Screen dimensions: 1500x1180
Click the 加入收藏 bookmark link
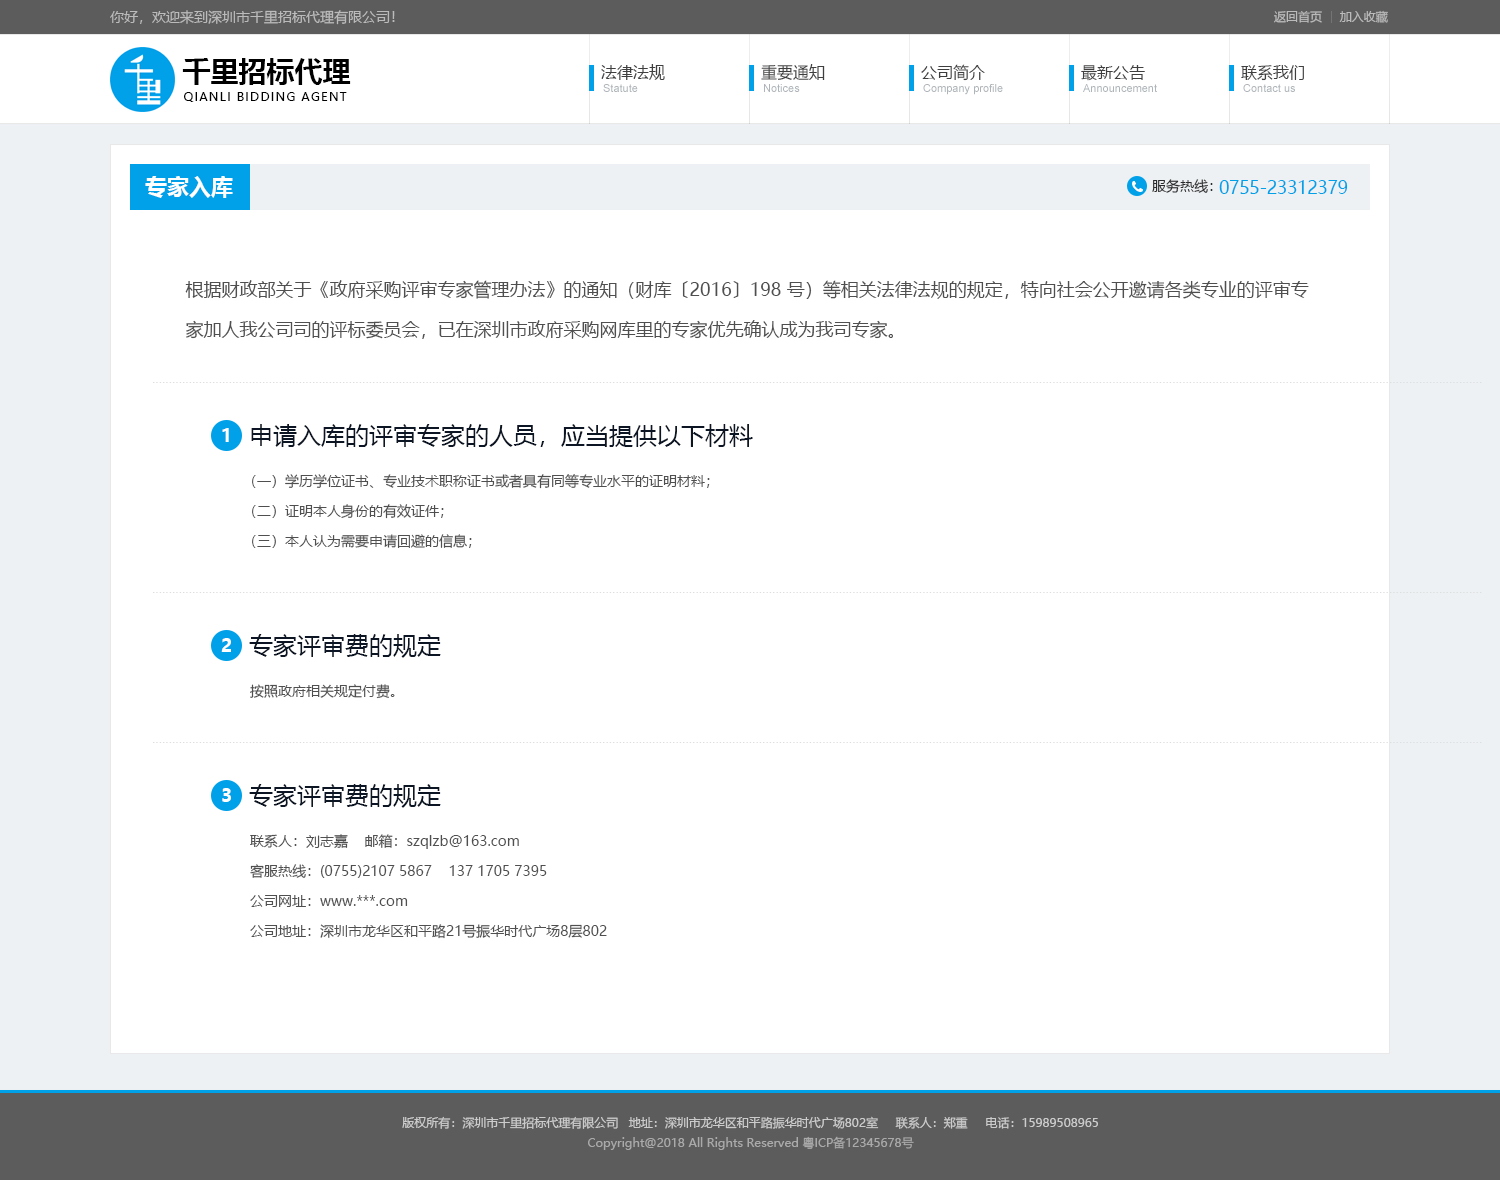[x=1362, y=16]
